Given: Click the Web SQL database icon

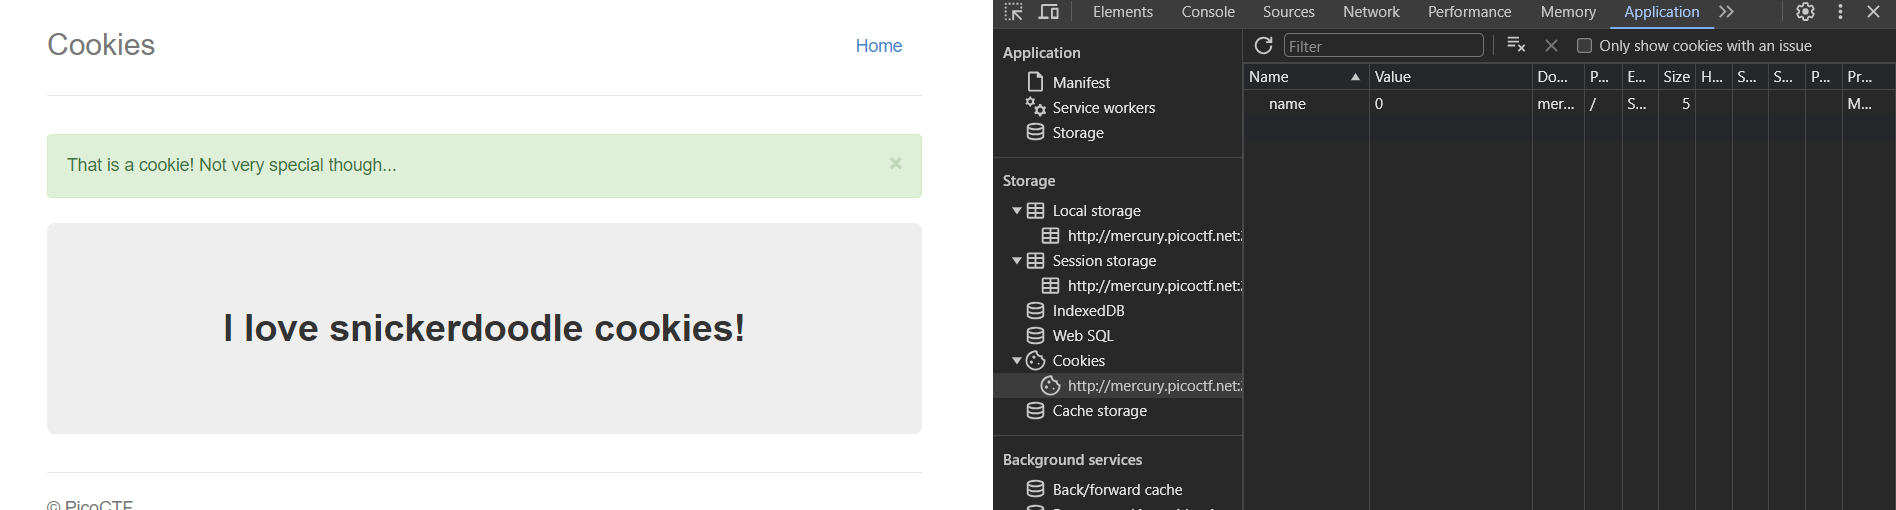Looking at the screenshot, I should click(1035, 336).
